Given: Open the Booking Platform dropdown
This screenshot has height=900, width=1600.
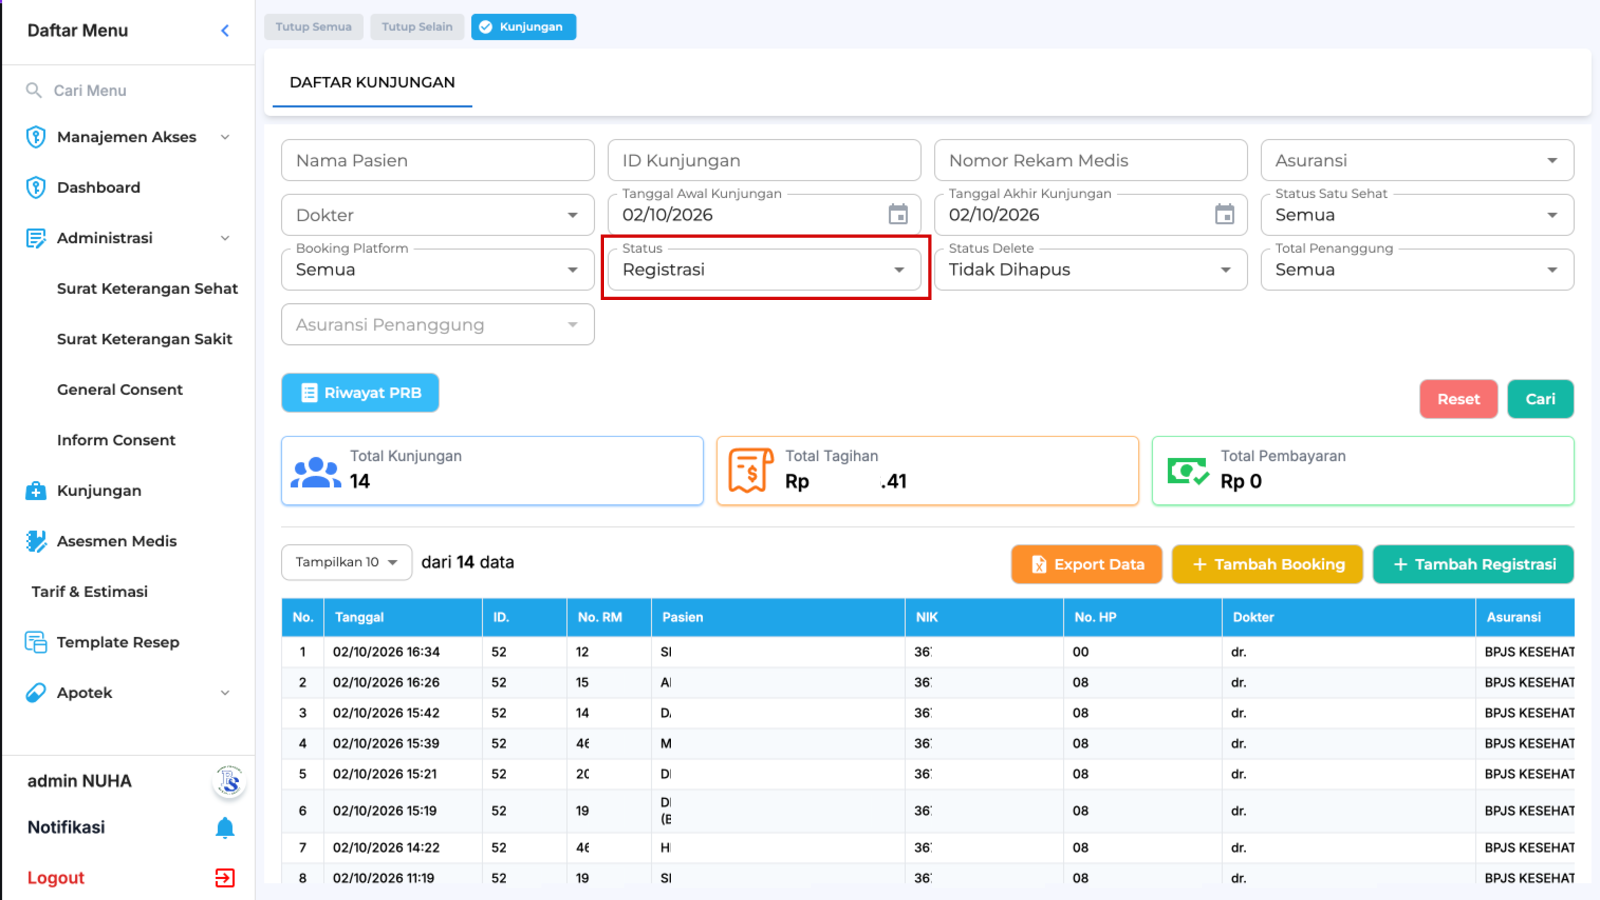Looking at the screenshot, I should (438, 270).
